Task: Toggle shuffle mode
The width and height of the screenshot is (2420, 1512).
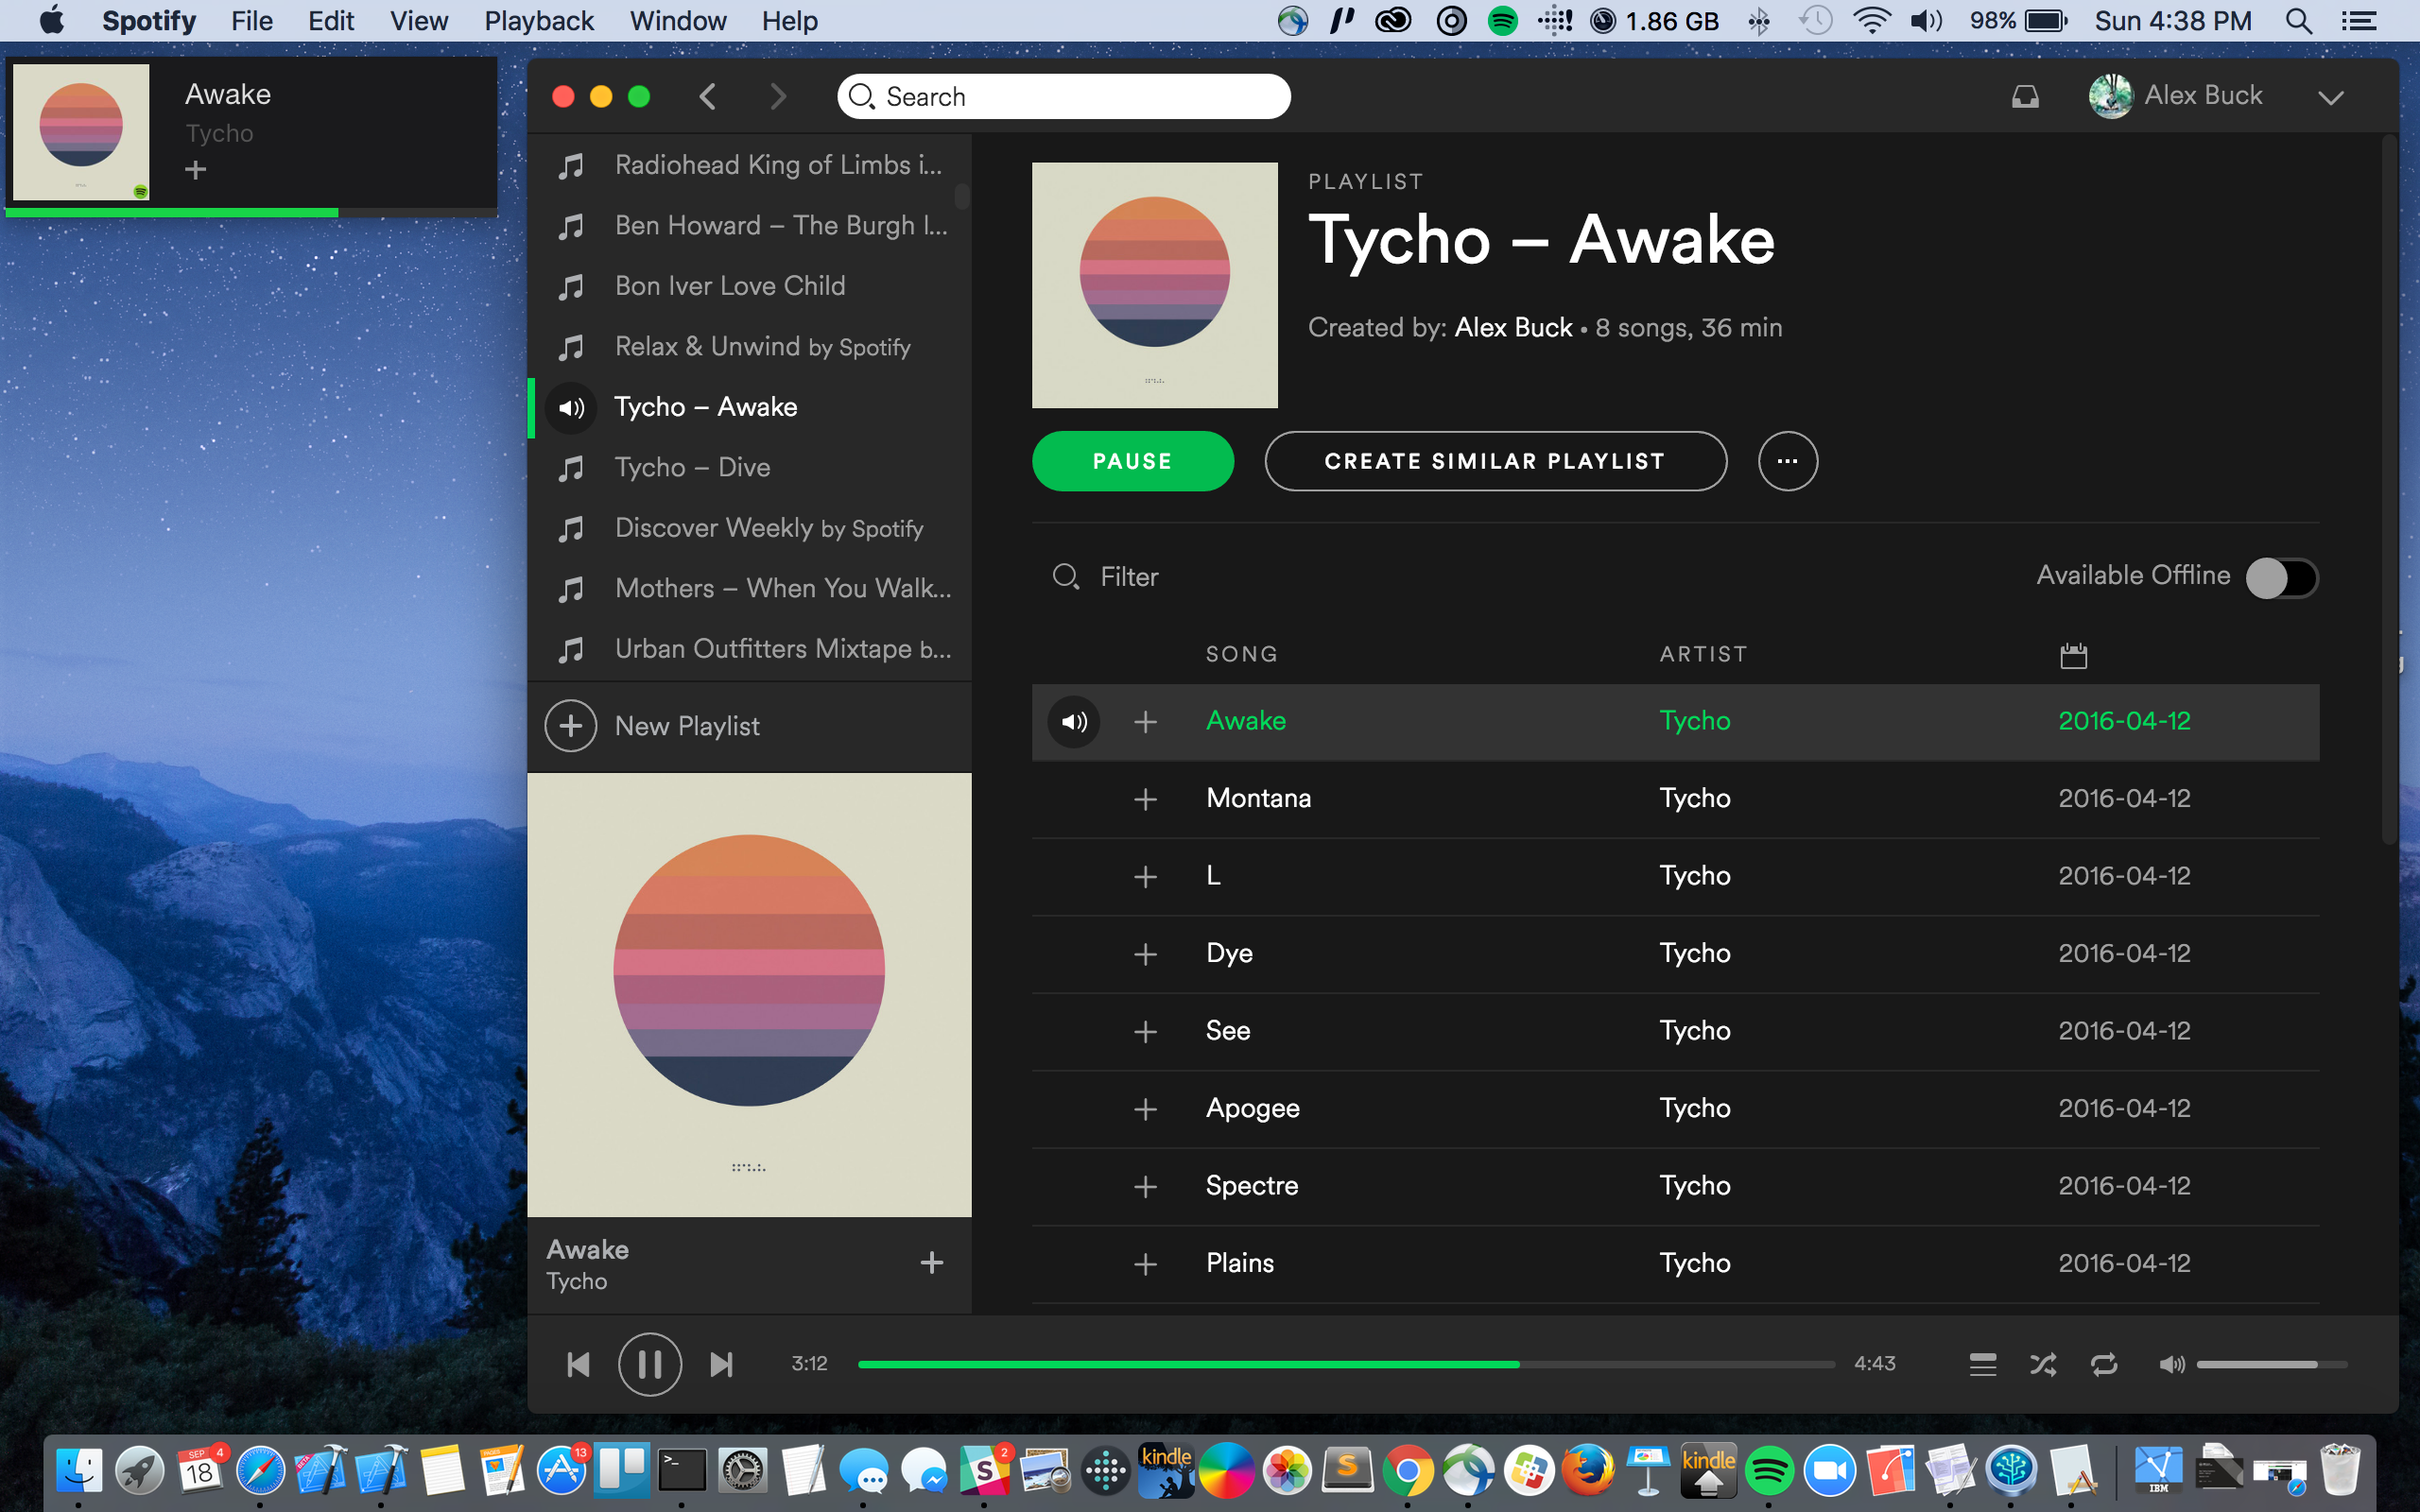Action: pos(2043,1364)
